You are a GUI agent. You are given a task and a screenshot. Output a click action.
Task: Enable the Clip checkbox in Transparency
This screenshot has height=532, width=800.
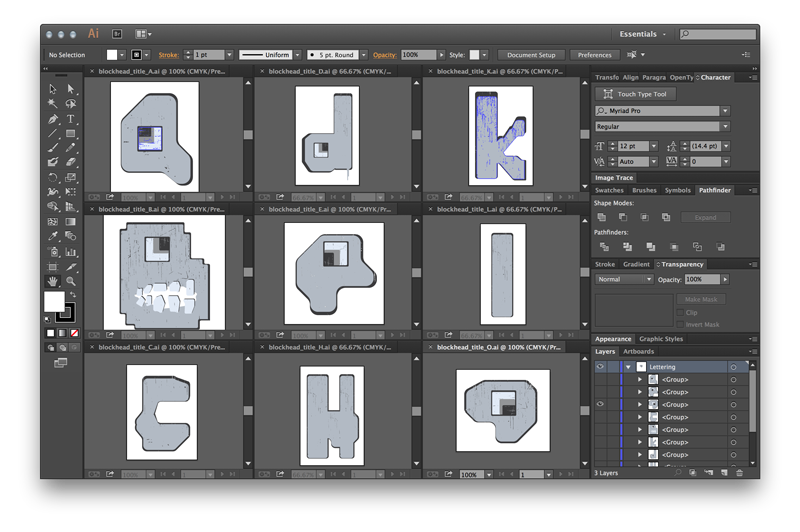pyautogui.click(x=680, y=313)
